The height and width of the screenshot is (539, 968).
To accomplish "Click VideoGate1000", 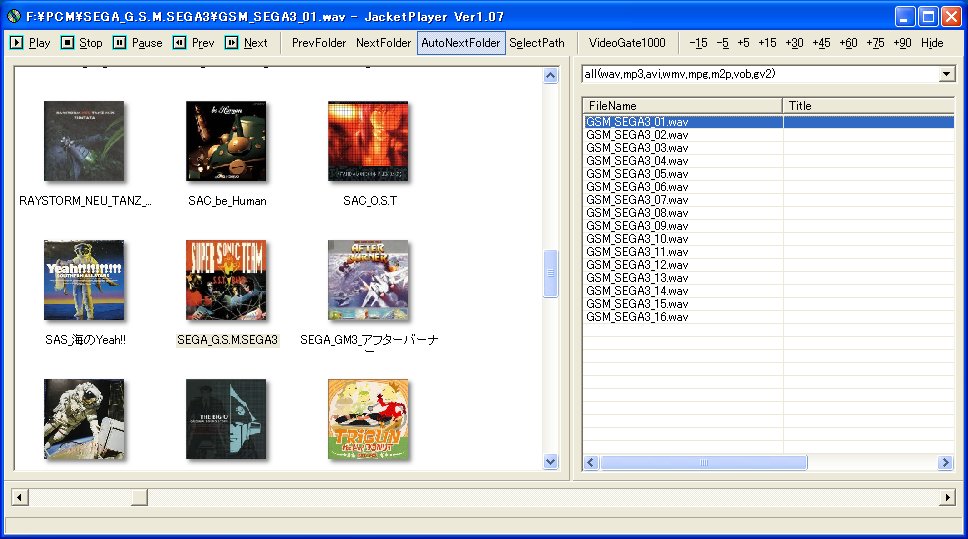I will click(627, 43).
